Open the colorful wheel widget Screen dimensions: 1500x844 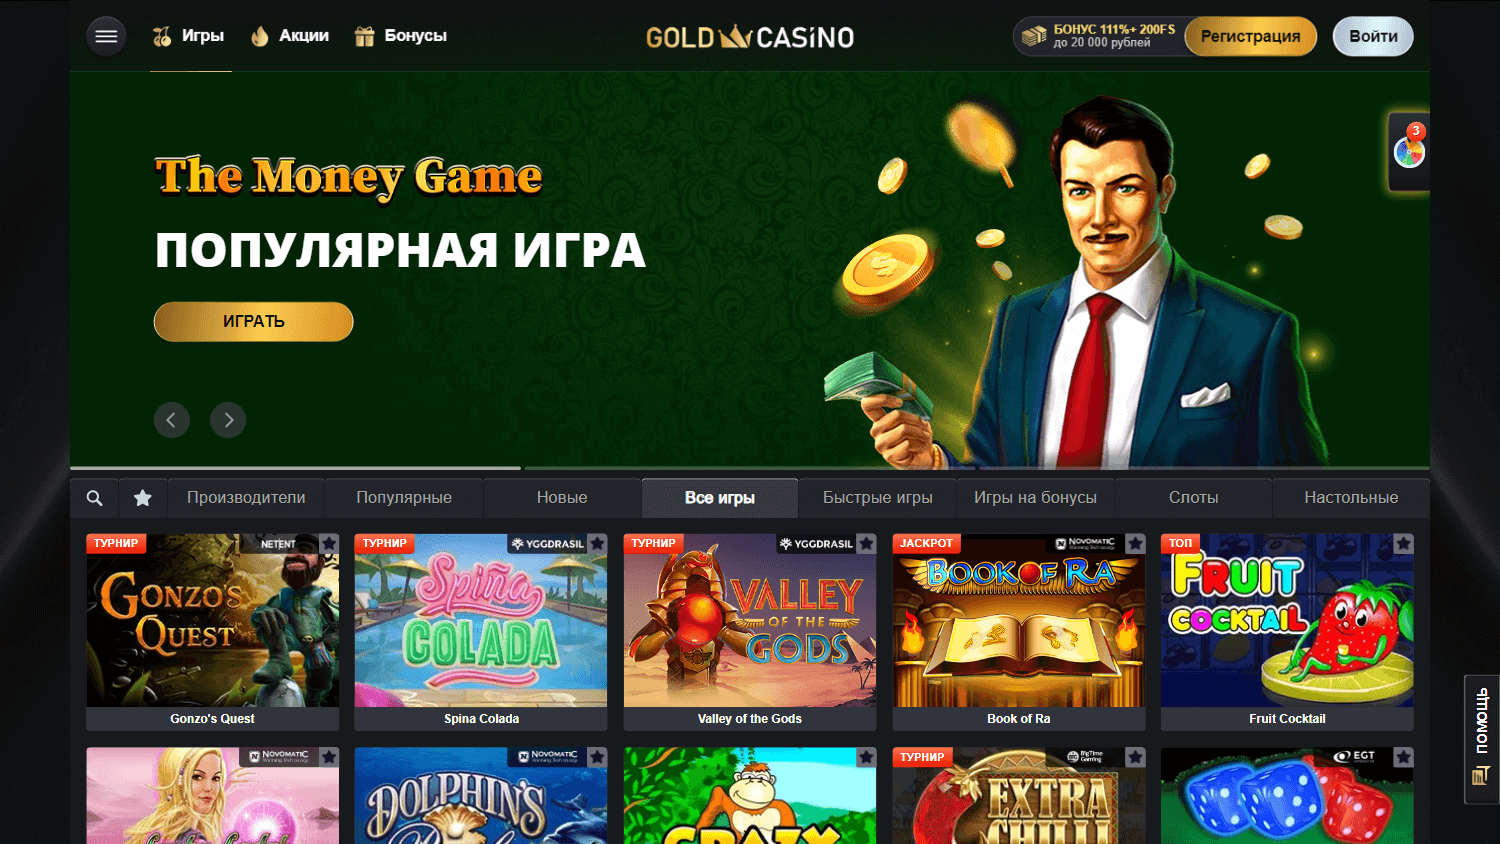pyautogui.click(x=1409, y=152)
